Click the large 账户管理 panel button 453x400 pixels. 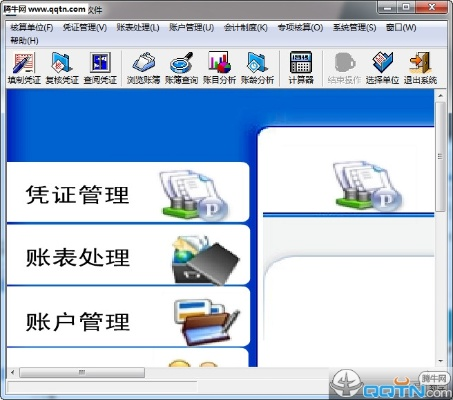pyautogui.click(x=128, y=317)
